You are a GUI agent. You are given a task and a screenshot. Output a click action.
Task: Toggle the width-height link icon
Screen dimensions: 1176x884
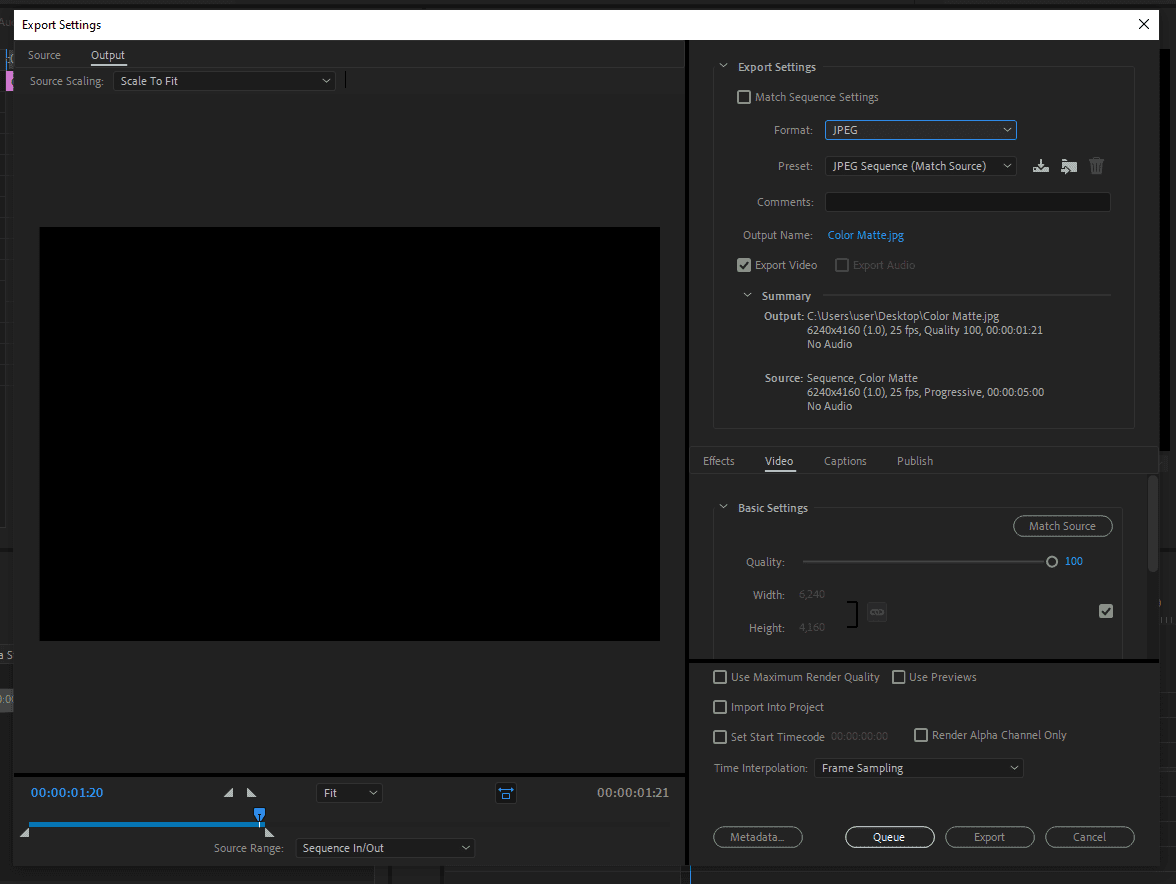[877, 611]
